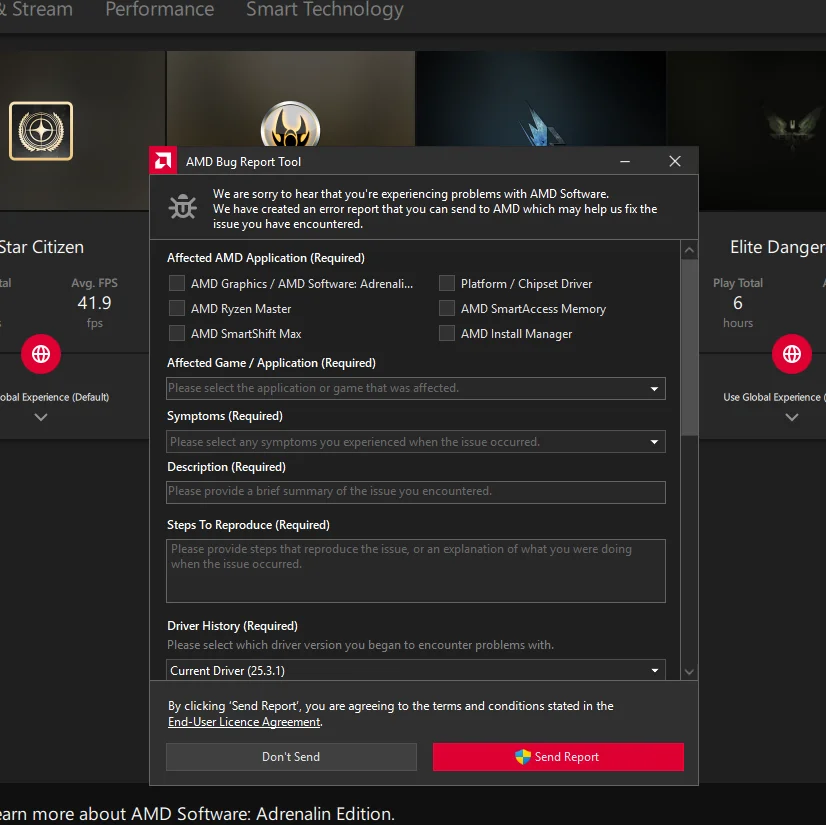Open the Star Citizen game icon
The image size is (826, 825).
point(41,131)
